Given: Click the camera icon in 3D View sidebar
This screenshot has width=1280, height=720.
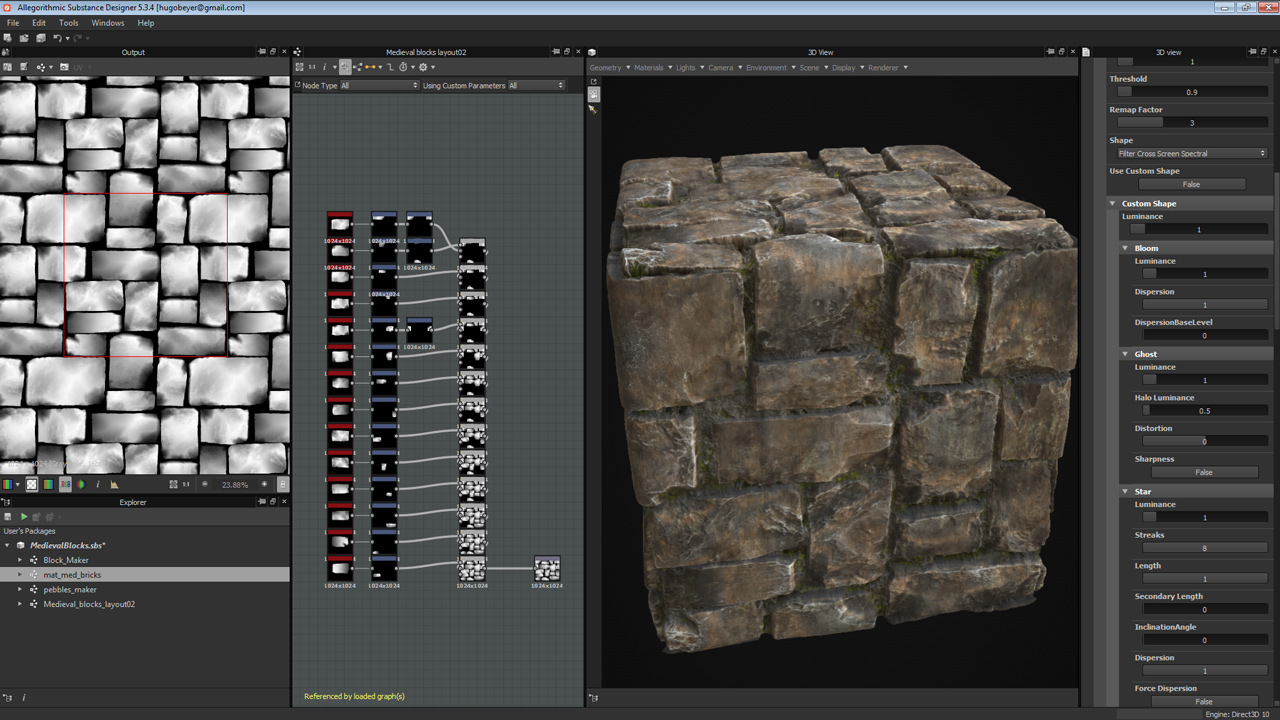Looking at the screenshot, I should (x=593, y=94).
